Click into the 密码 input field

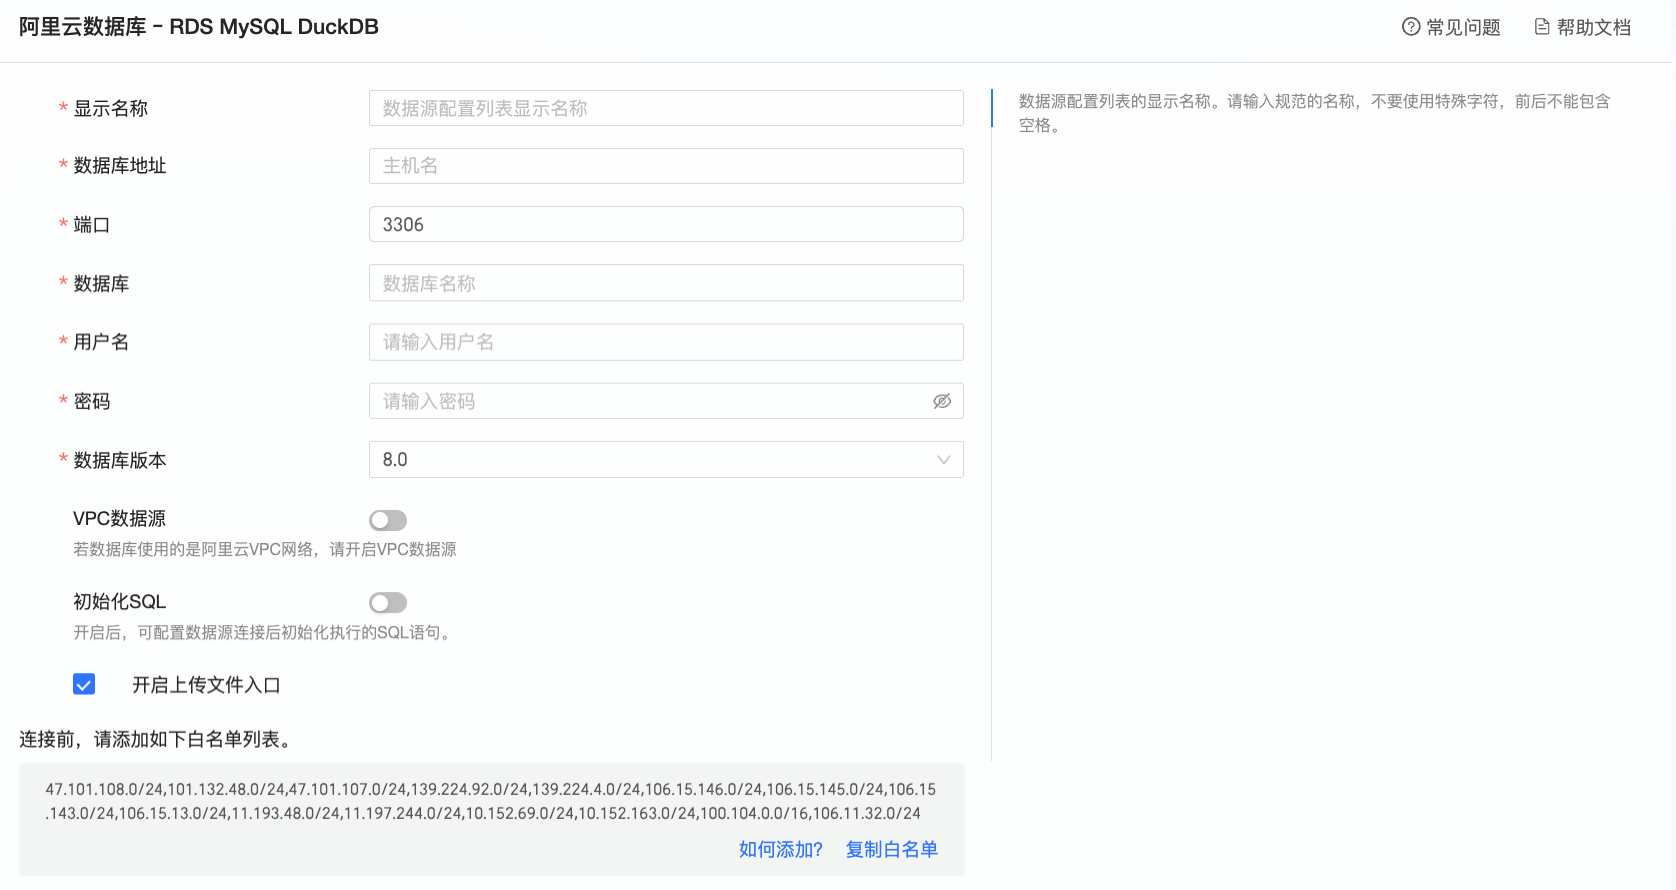(666, 401)
